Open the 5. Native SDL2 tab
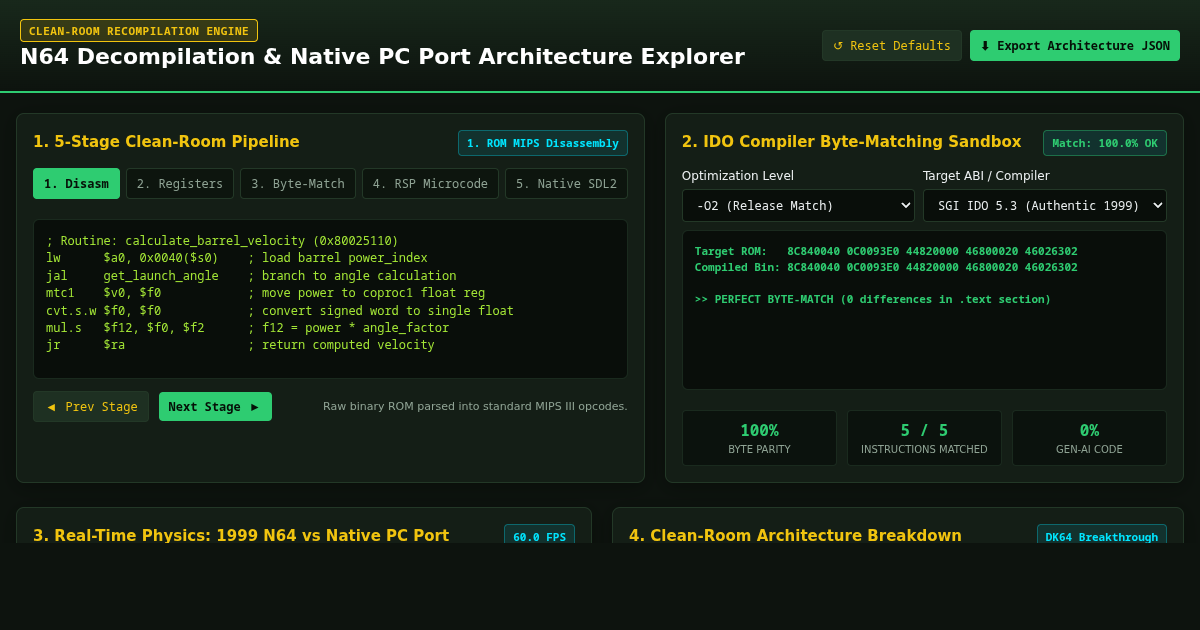The image size is (1200, 630). click(566, 184)
